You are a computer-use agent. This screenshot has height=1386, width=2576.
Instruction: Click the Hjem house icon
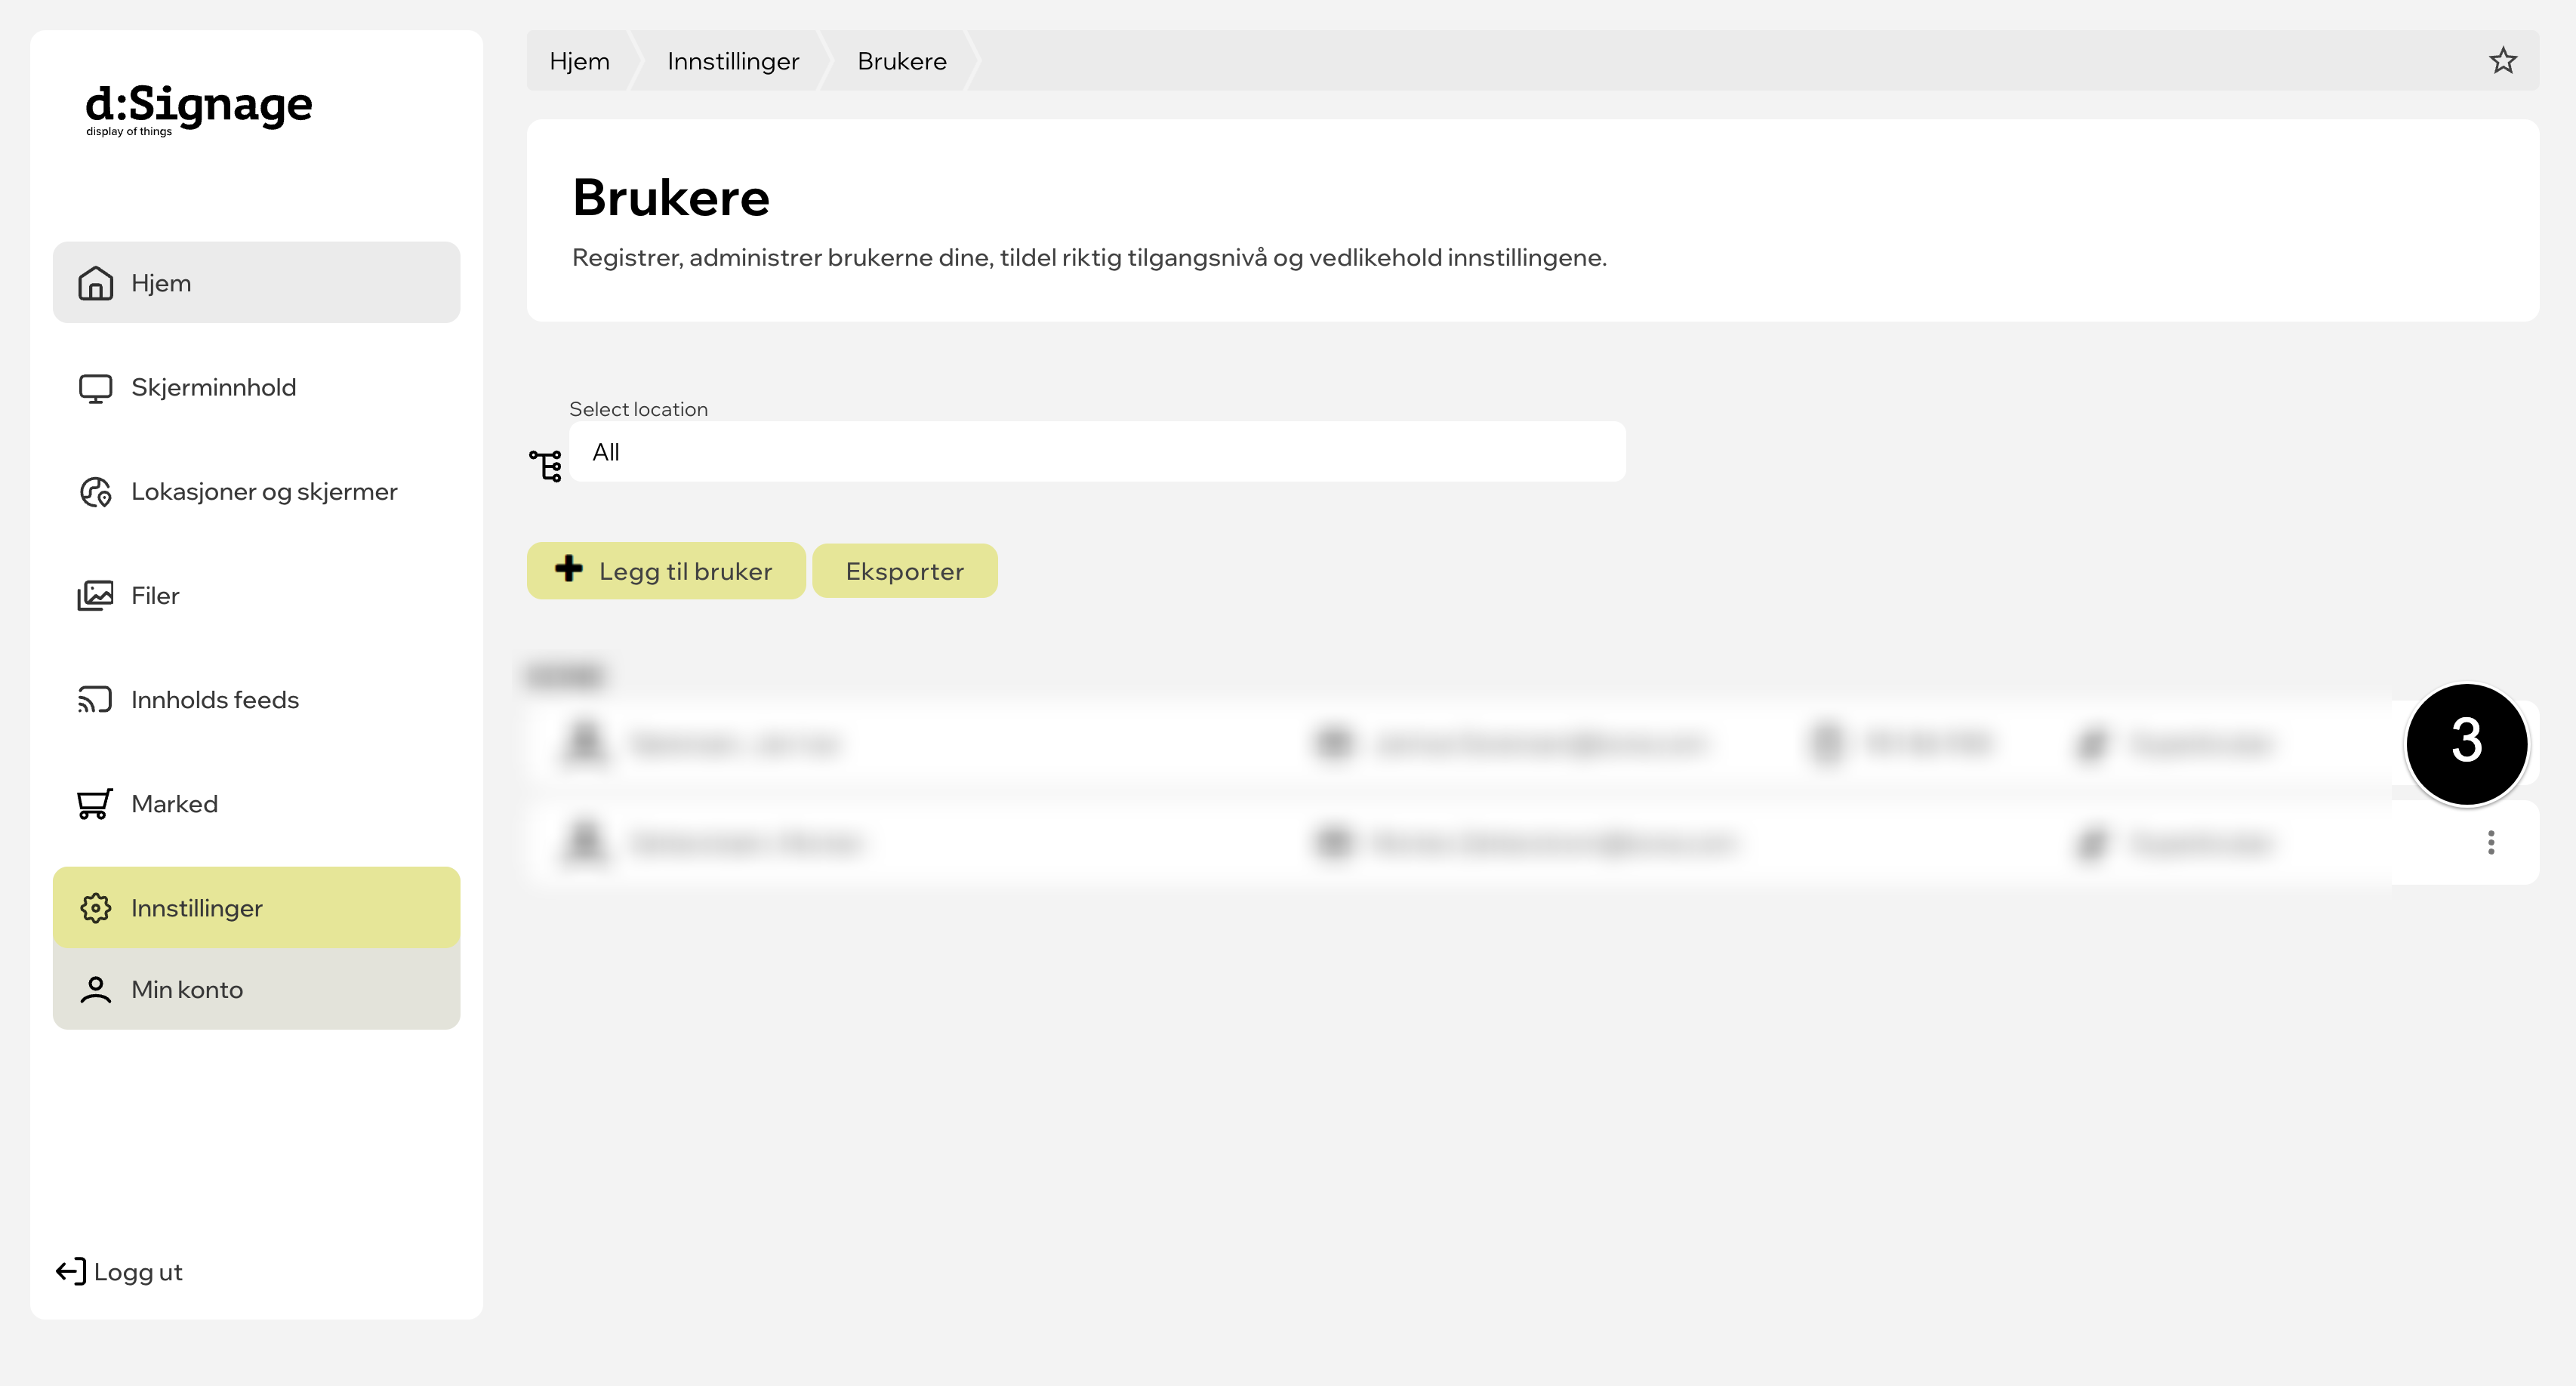coord(95,283)
